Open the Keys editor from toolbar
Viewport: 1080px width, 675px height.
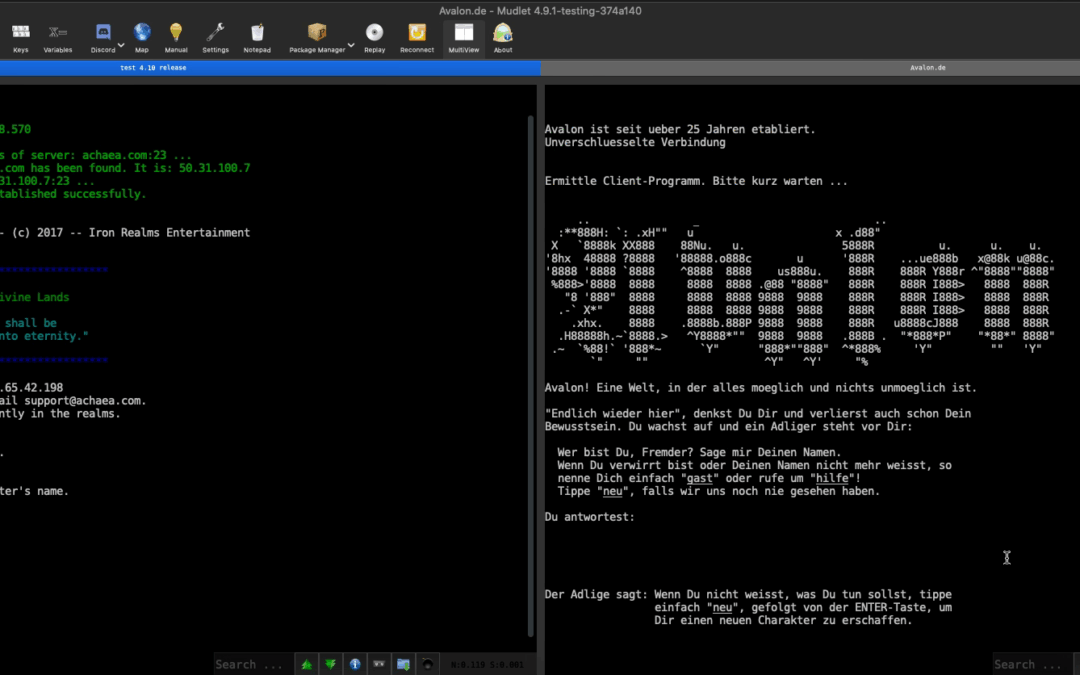point(21,39)
